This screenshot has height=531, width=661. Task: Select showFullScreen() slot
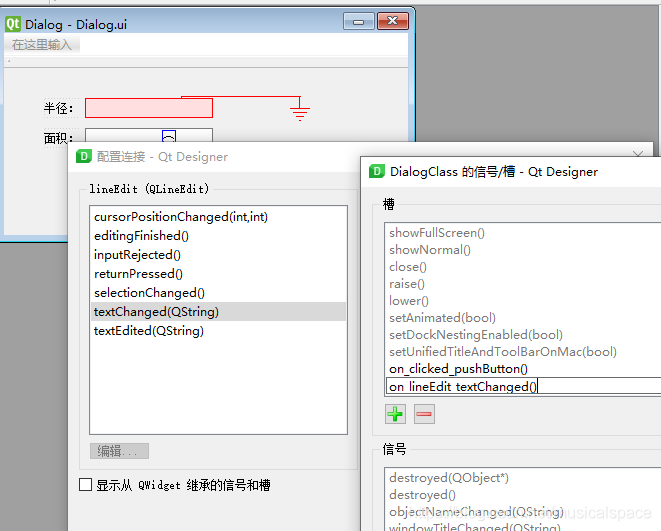click(x=523, y=233)
